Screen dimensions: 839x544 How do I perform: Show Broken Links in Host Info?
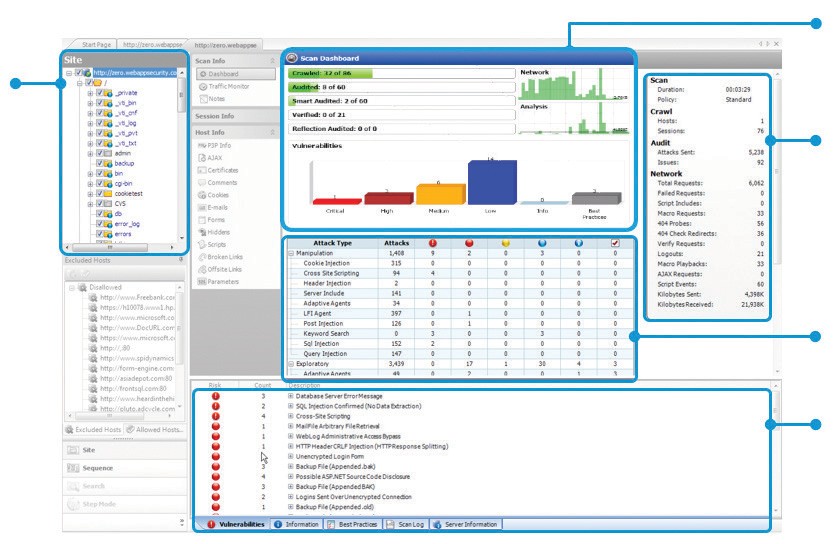click(x=225, y=256)
